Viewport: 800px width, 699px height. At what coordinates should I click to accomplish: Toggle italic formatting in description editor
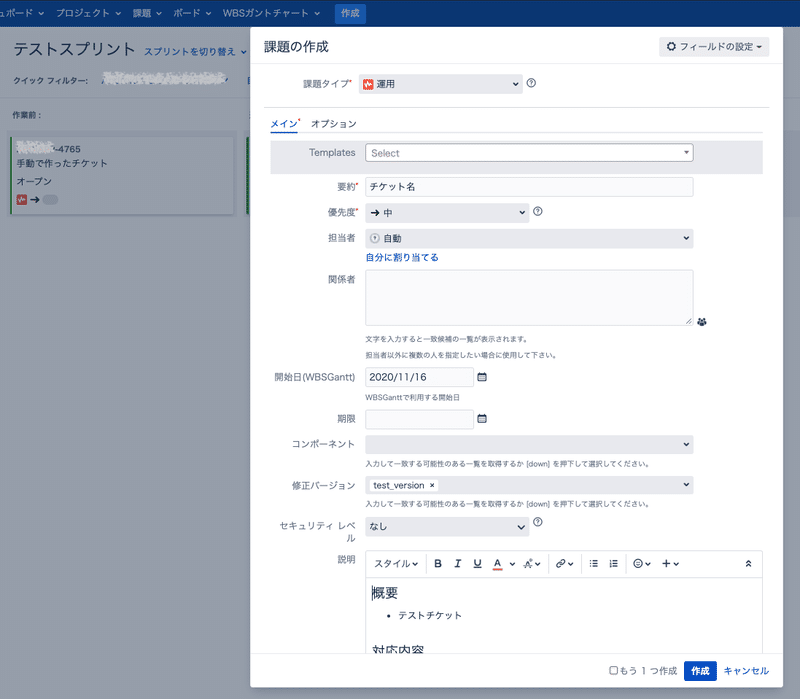[x=458, y=564]
